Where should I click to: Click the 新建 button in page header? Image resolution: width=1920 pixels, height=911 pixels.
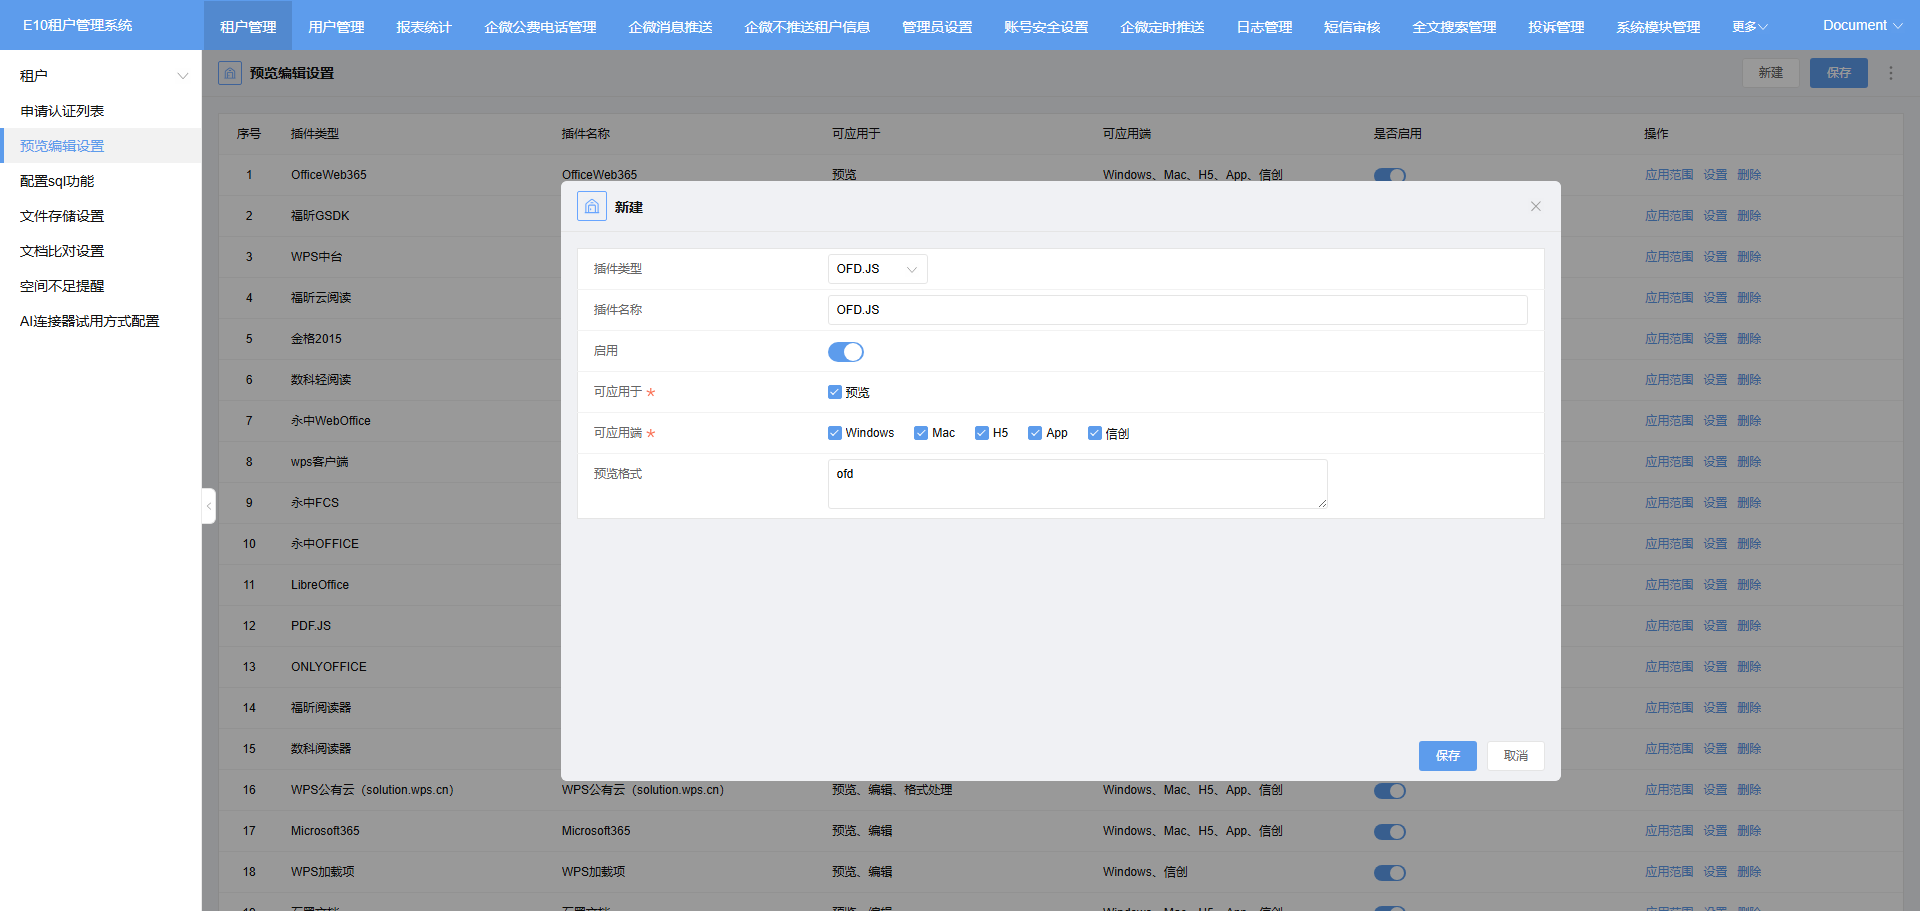(x=1770, y=73)
